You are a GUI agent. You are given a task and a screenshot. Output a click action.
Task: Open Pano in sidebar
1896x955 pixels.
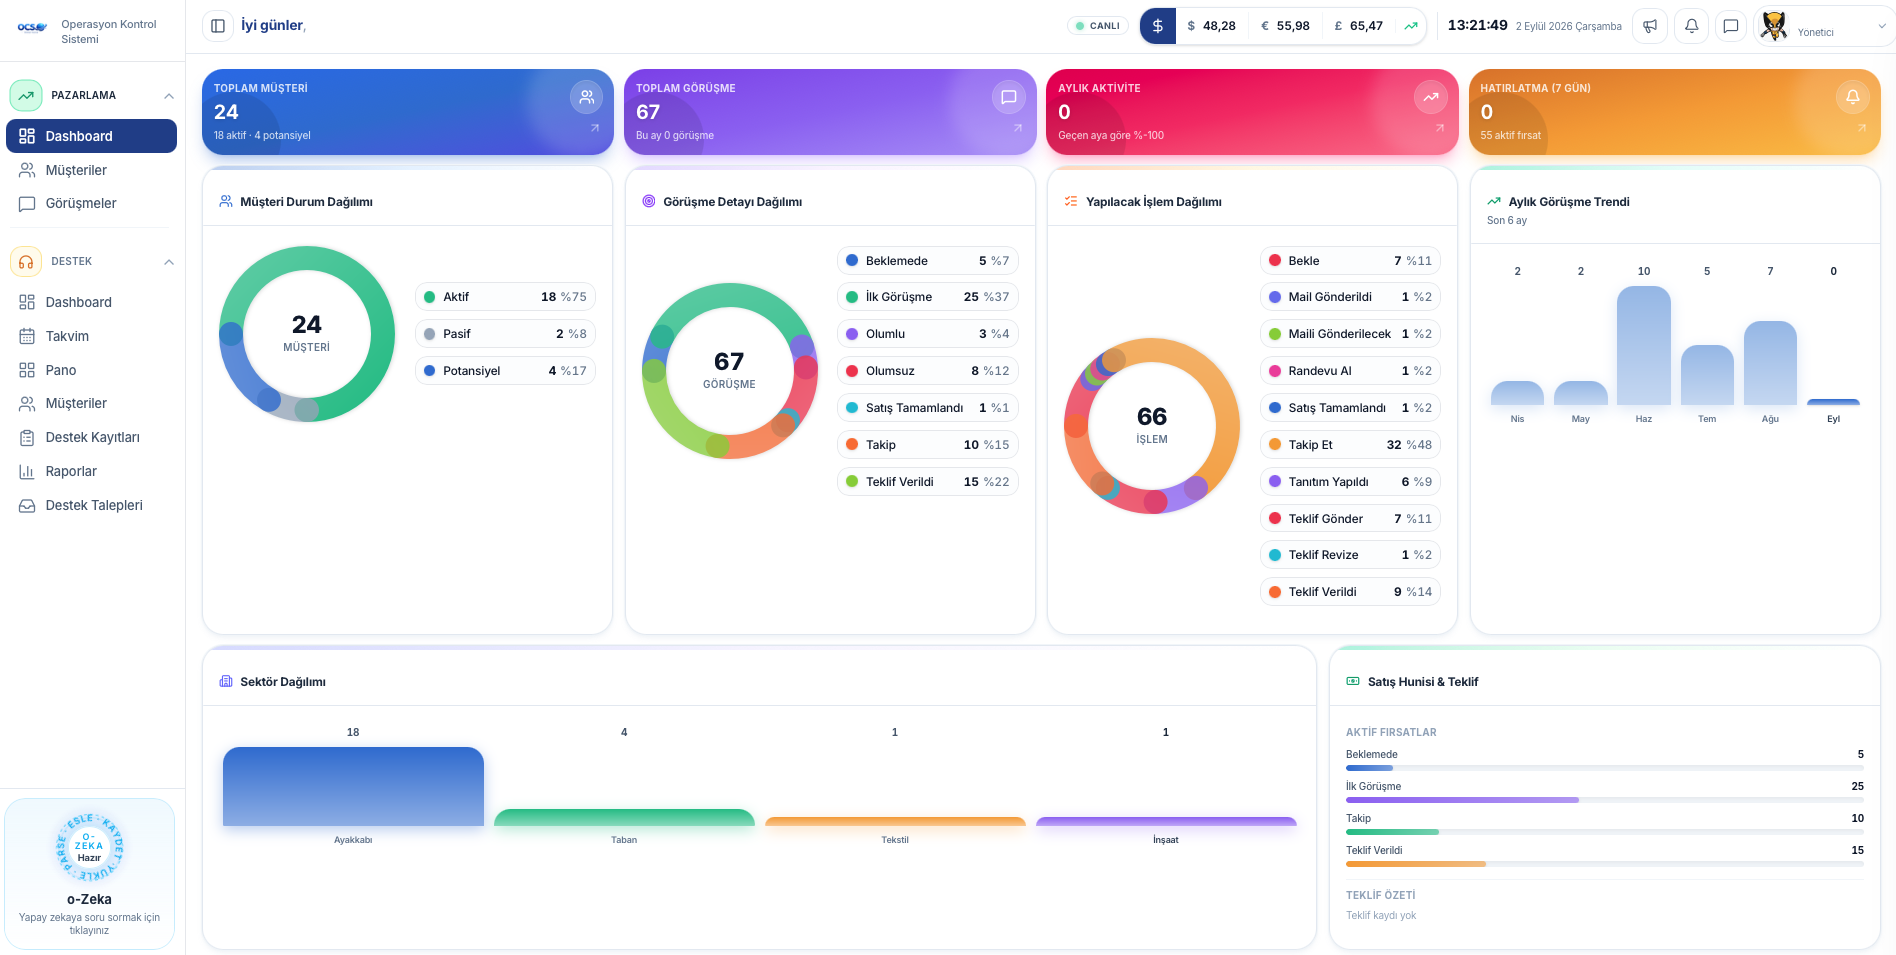pyautogui.click(x=91, y=370)
